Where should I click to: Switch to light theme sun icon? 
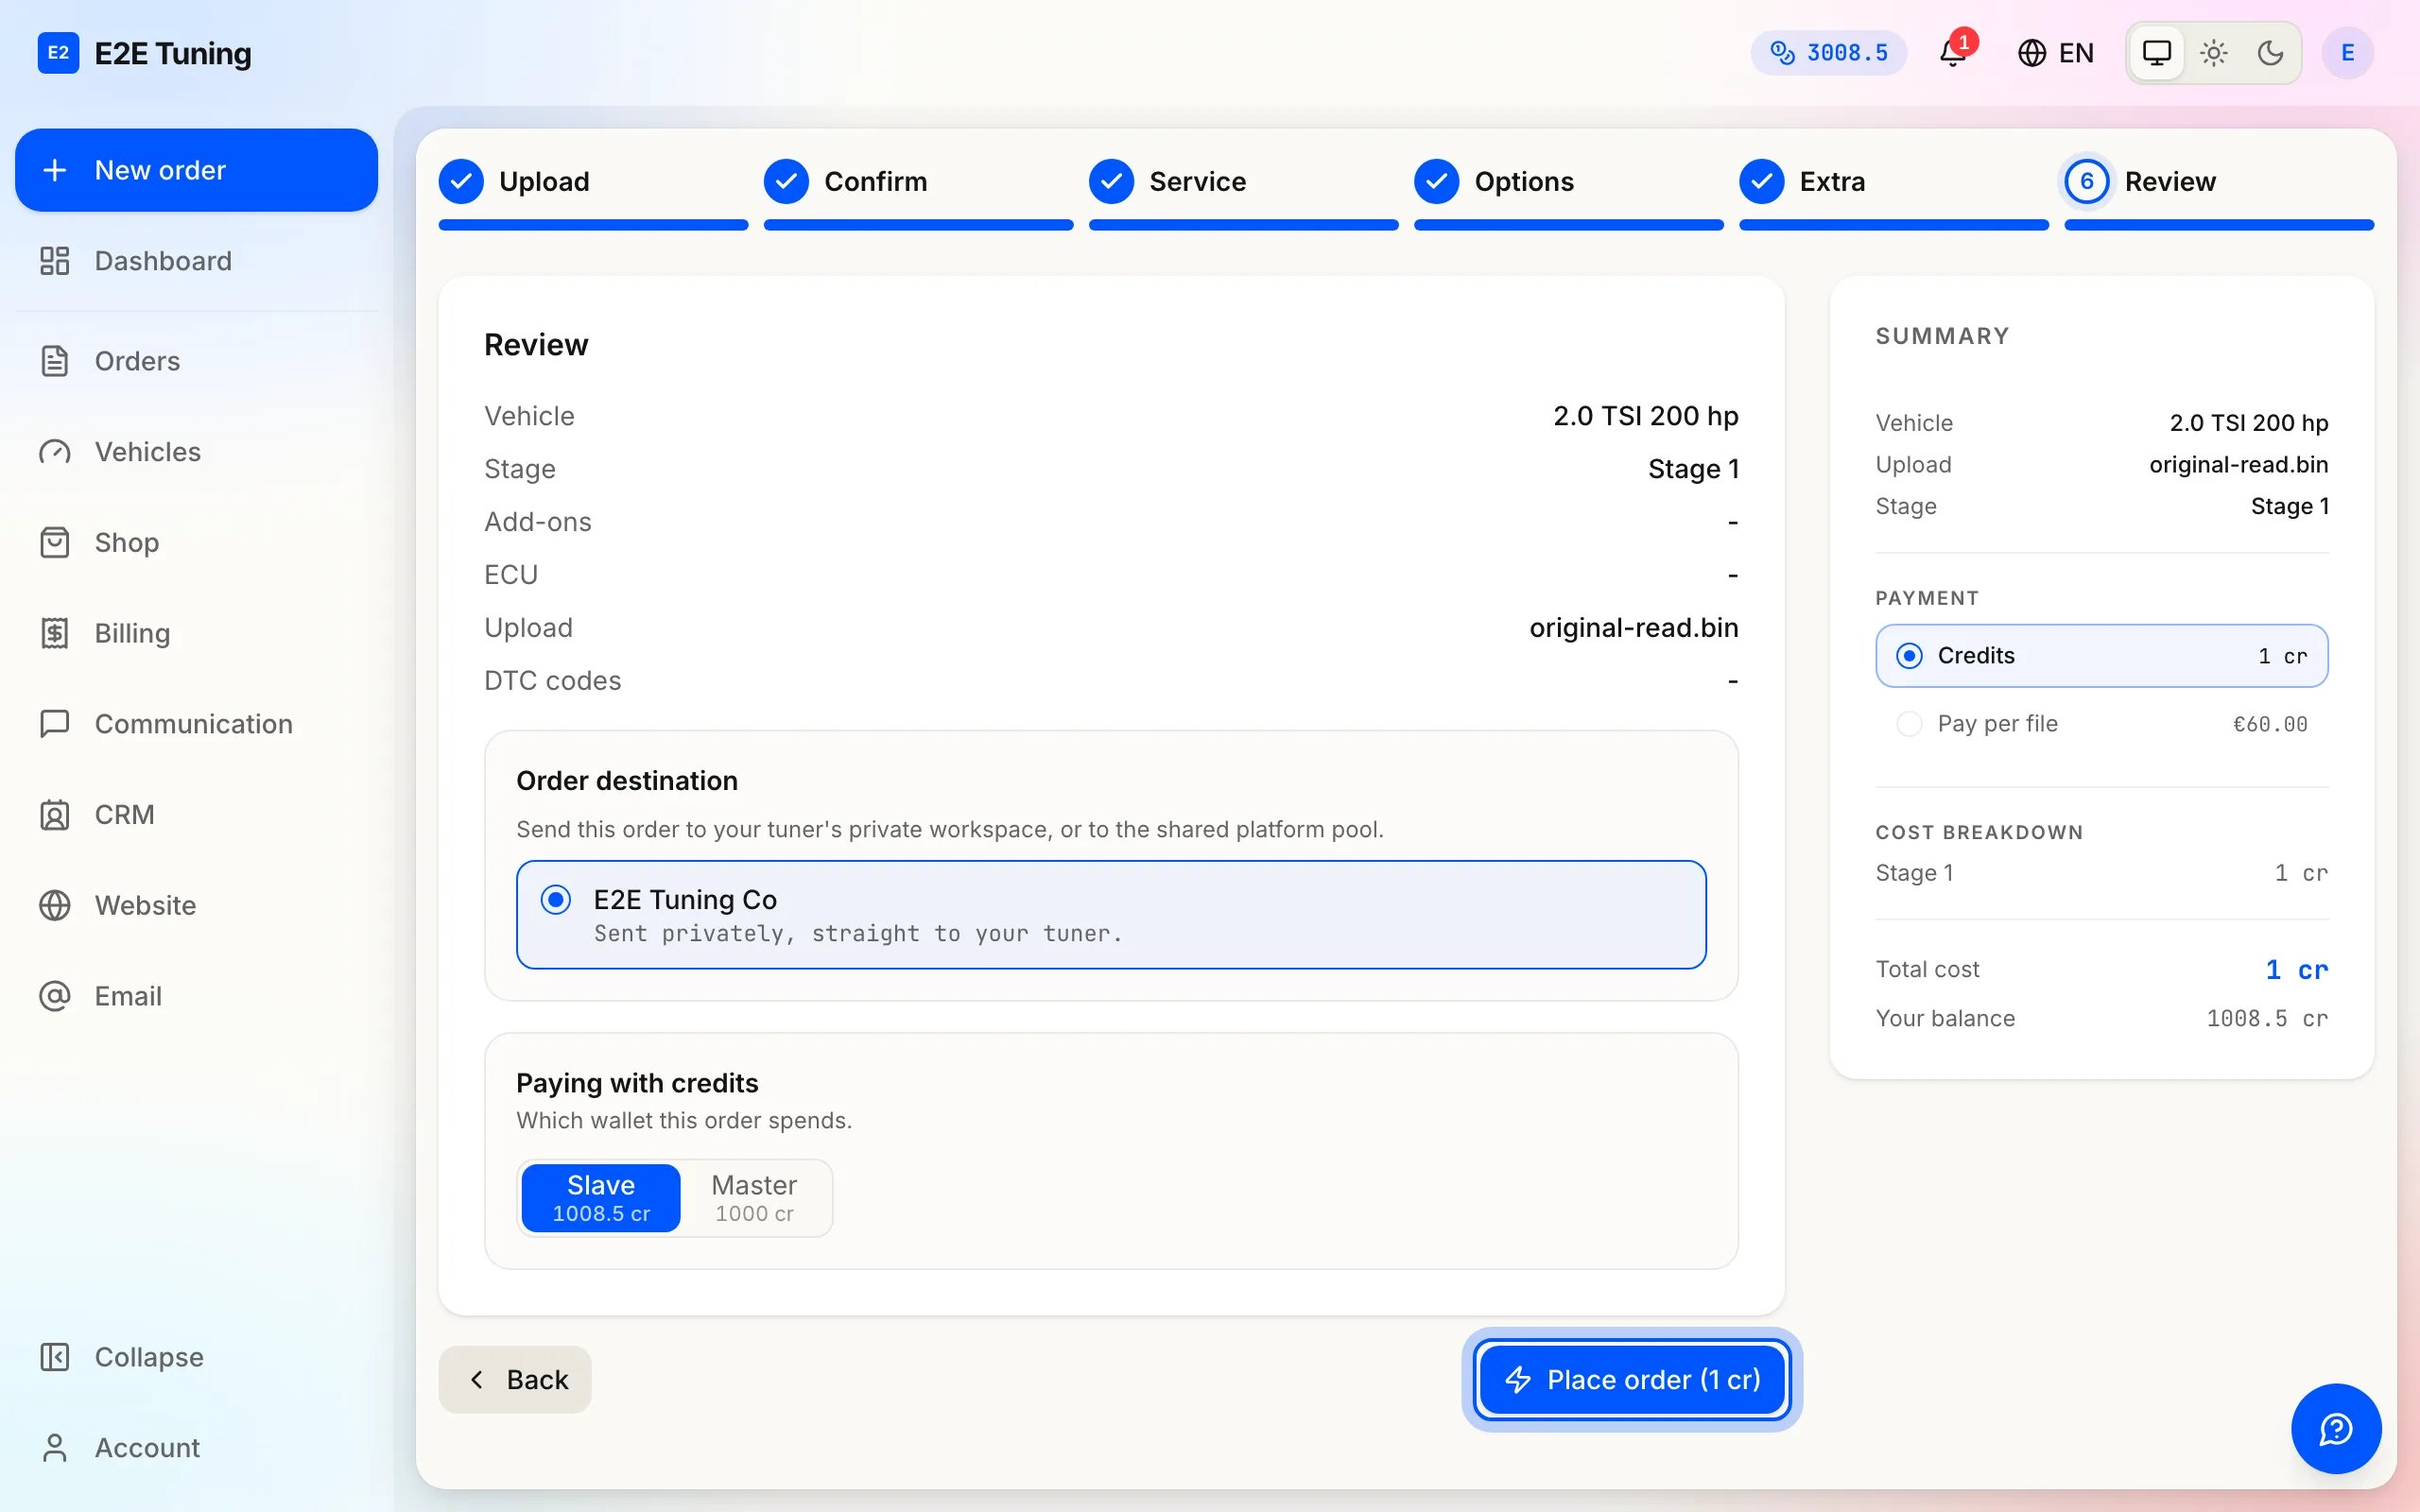pyautogui.click(x=2214, y=53)
